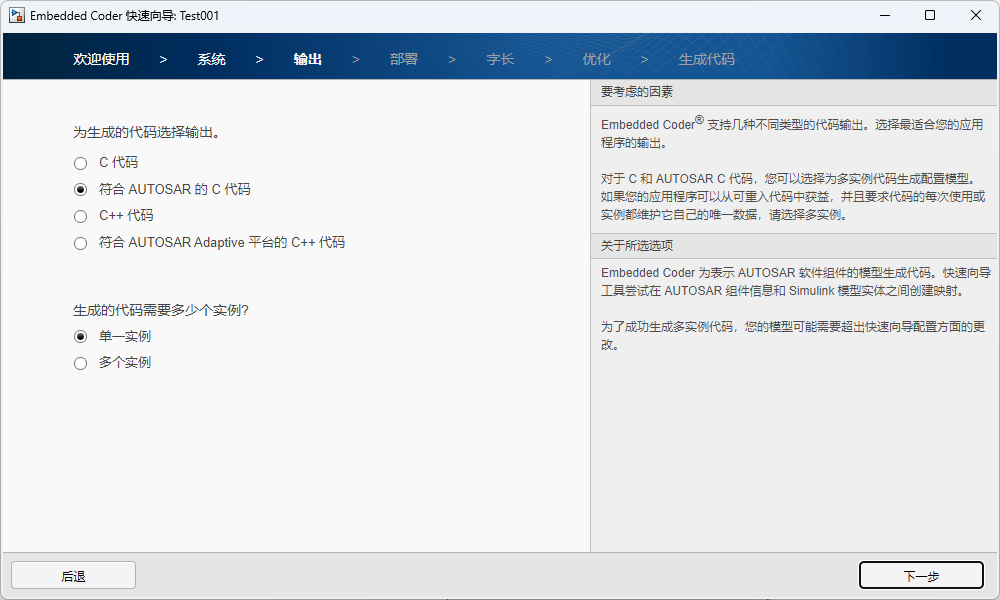Switch to the 优化 step

point(596,59)
